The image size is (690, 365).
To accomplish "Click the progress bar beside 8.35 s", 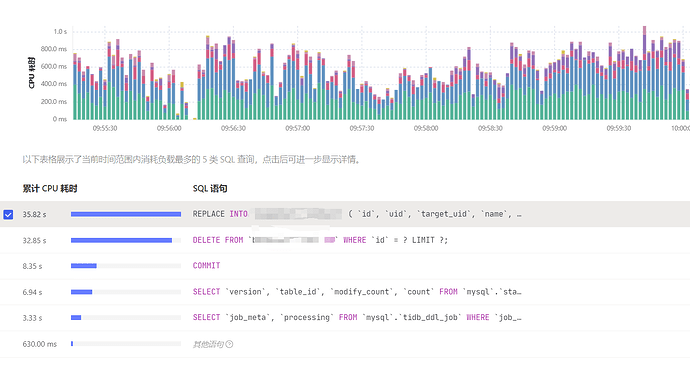I will pyautogui.click(x=126, y=266).
